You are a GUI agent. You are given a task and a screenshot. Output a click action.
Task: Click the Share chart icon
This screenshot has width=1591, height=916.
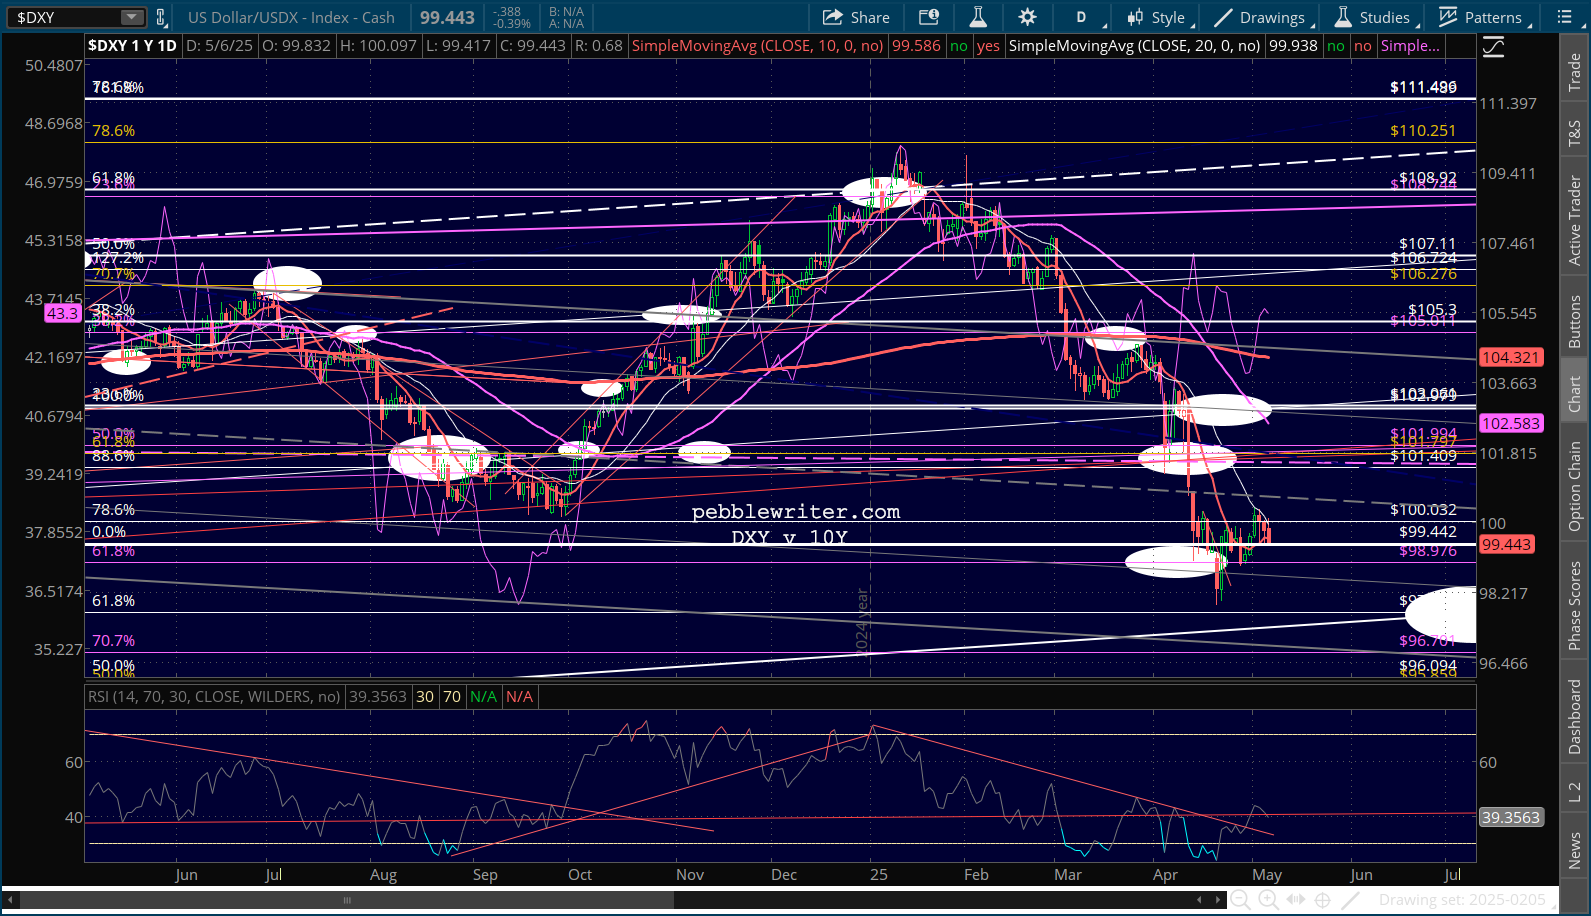856,17
